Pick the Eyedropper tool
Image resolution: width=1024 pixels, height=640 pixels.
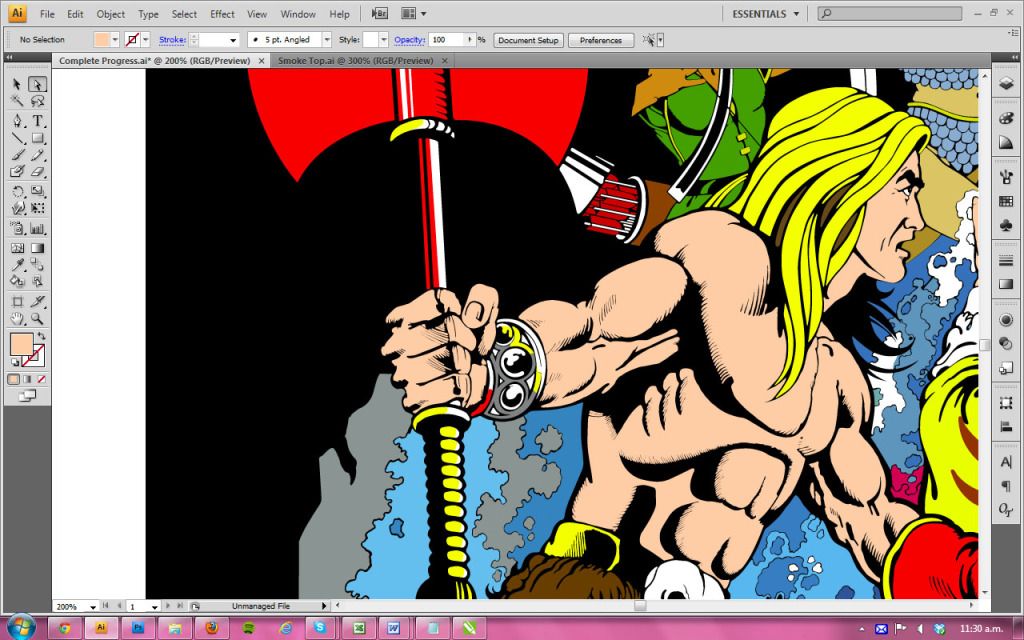[x=18, y=264]
